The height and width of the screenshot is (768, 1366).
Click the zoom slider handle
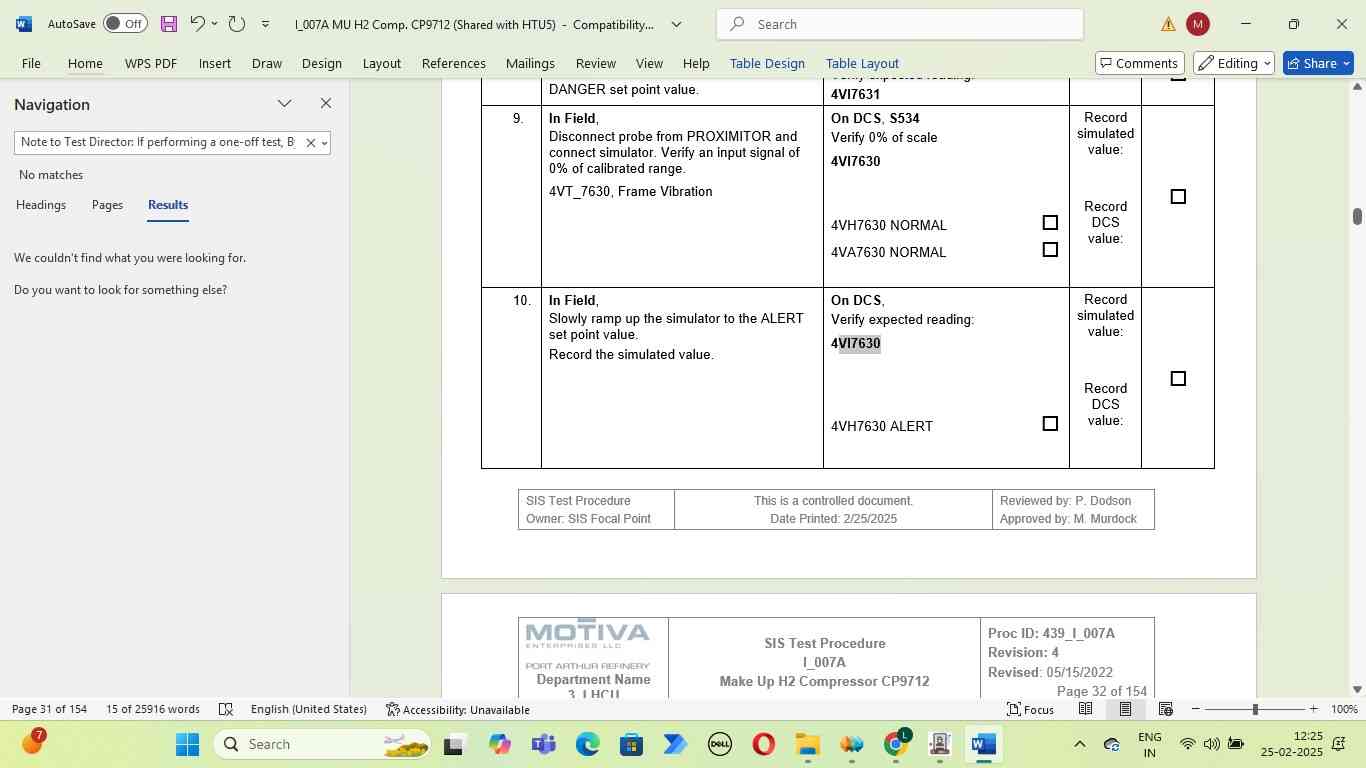point(1255,710)
